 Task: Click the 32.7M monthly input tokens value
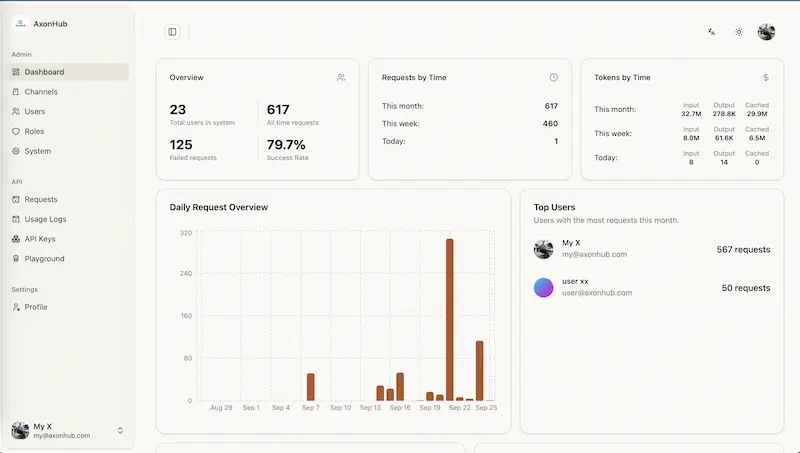pyautogui.click(x=691, y=114)
